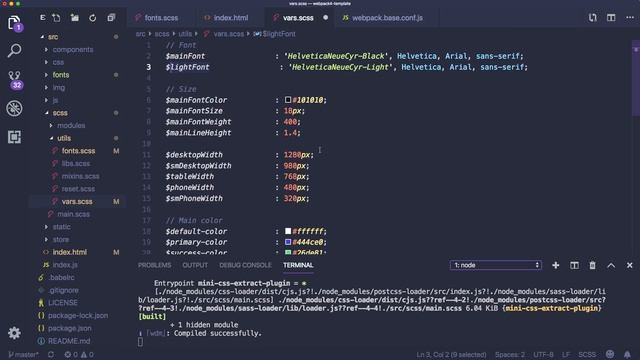
Task: Expand the static folder
Action: tap(61, 227)
